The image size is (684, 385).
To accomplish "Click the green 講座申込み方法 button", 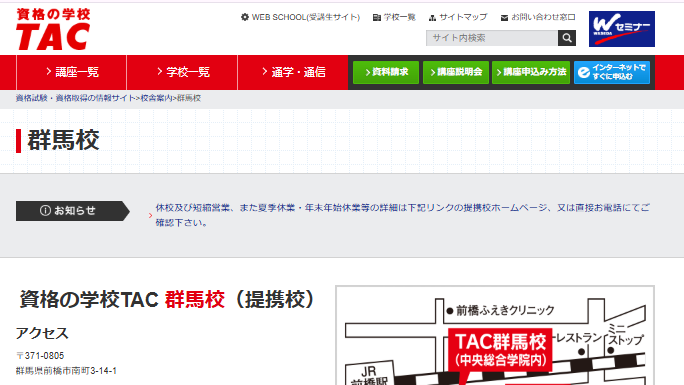I will point(531,72).
